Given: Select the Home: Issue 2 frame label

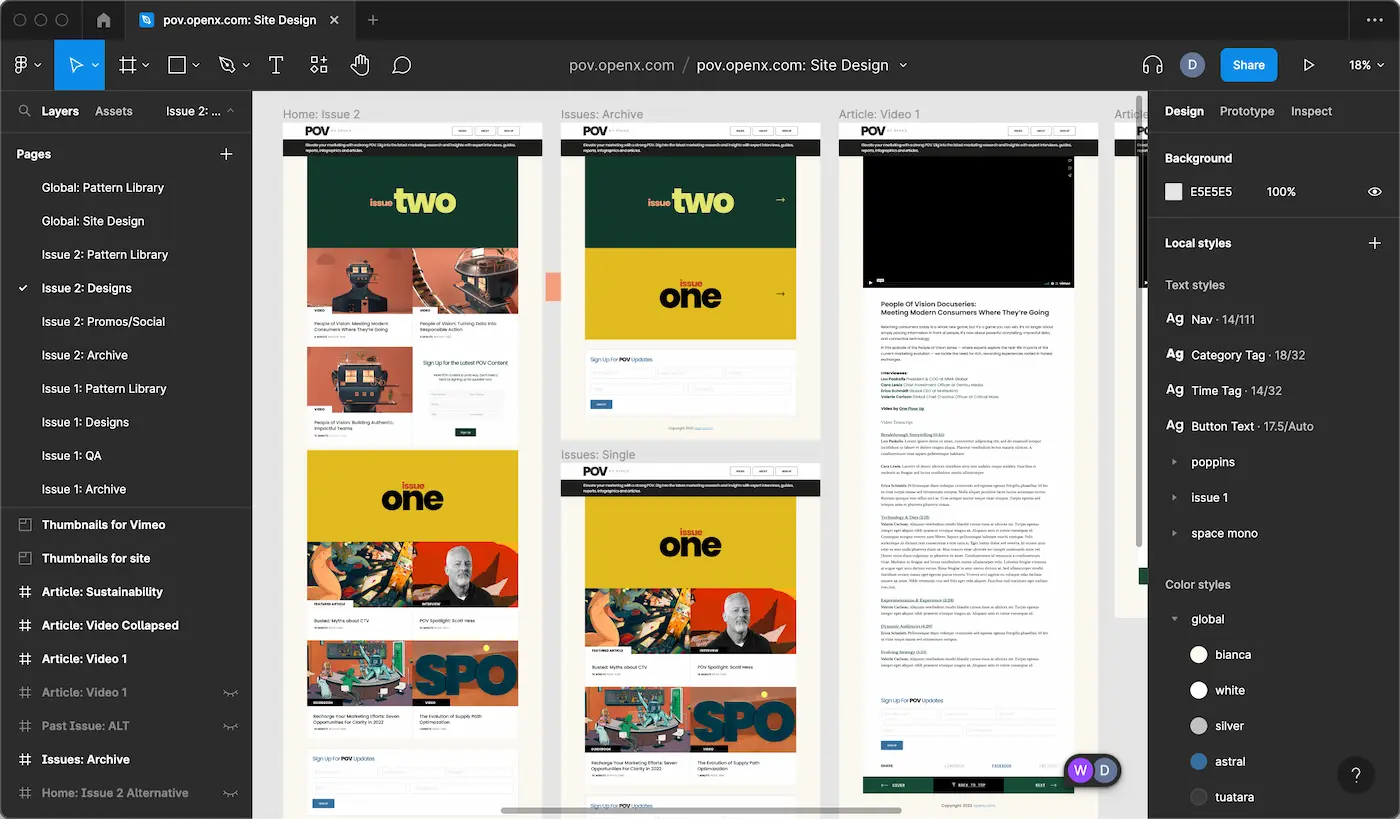Looking at the screenshot, I should 321,114.
